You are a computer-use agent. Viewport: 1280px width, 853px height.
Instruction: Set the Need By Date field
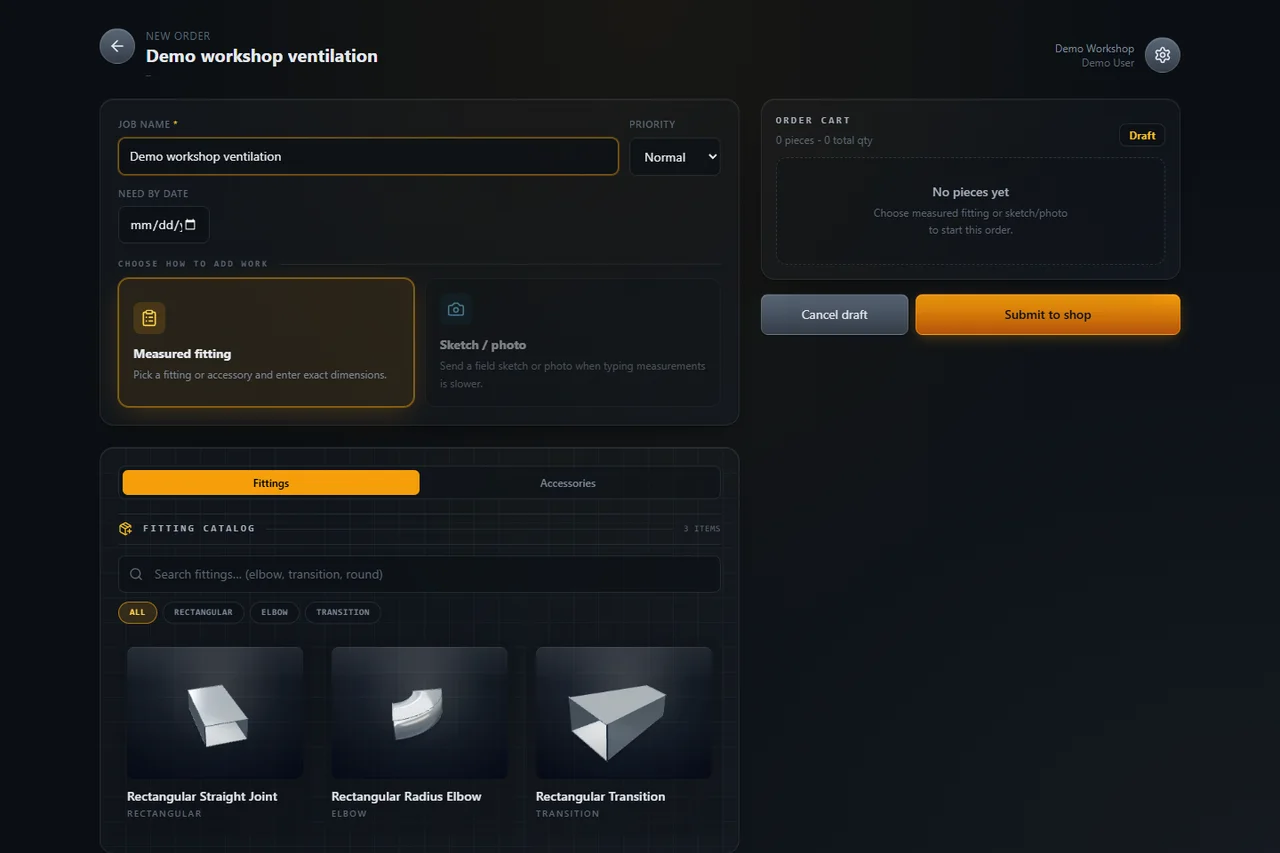click(x=164, y=225)
